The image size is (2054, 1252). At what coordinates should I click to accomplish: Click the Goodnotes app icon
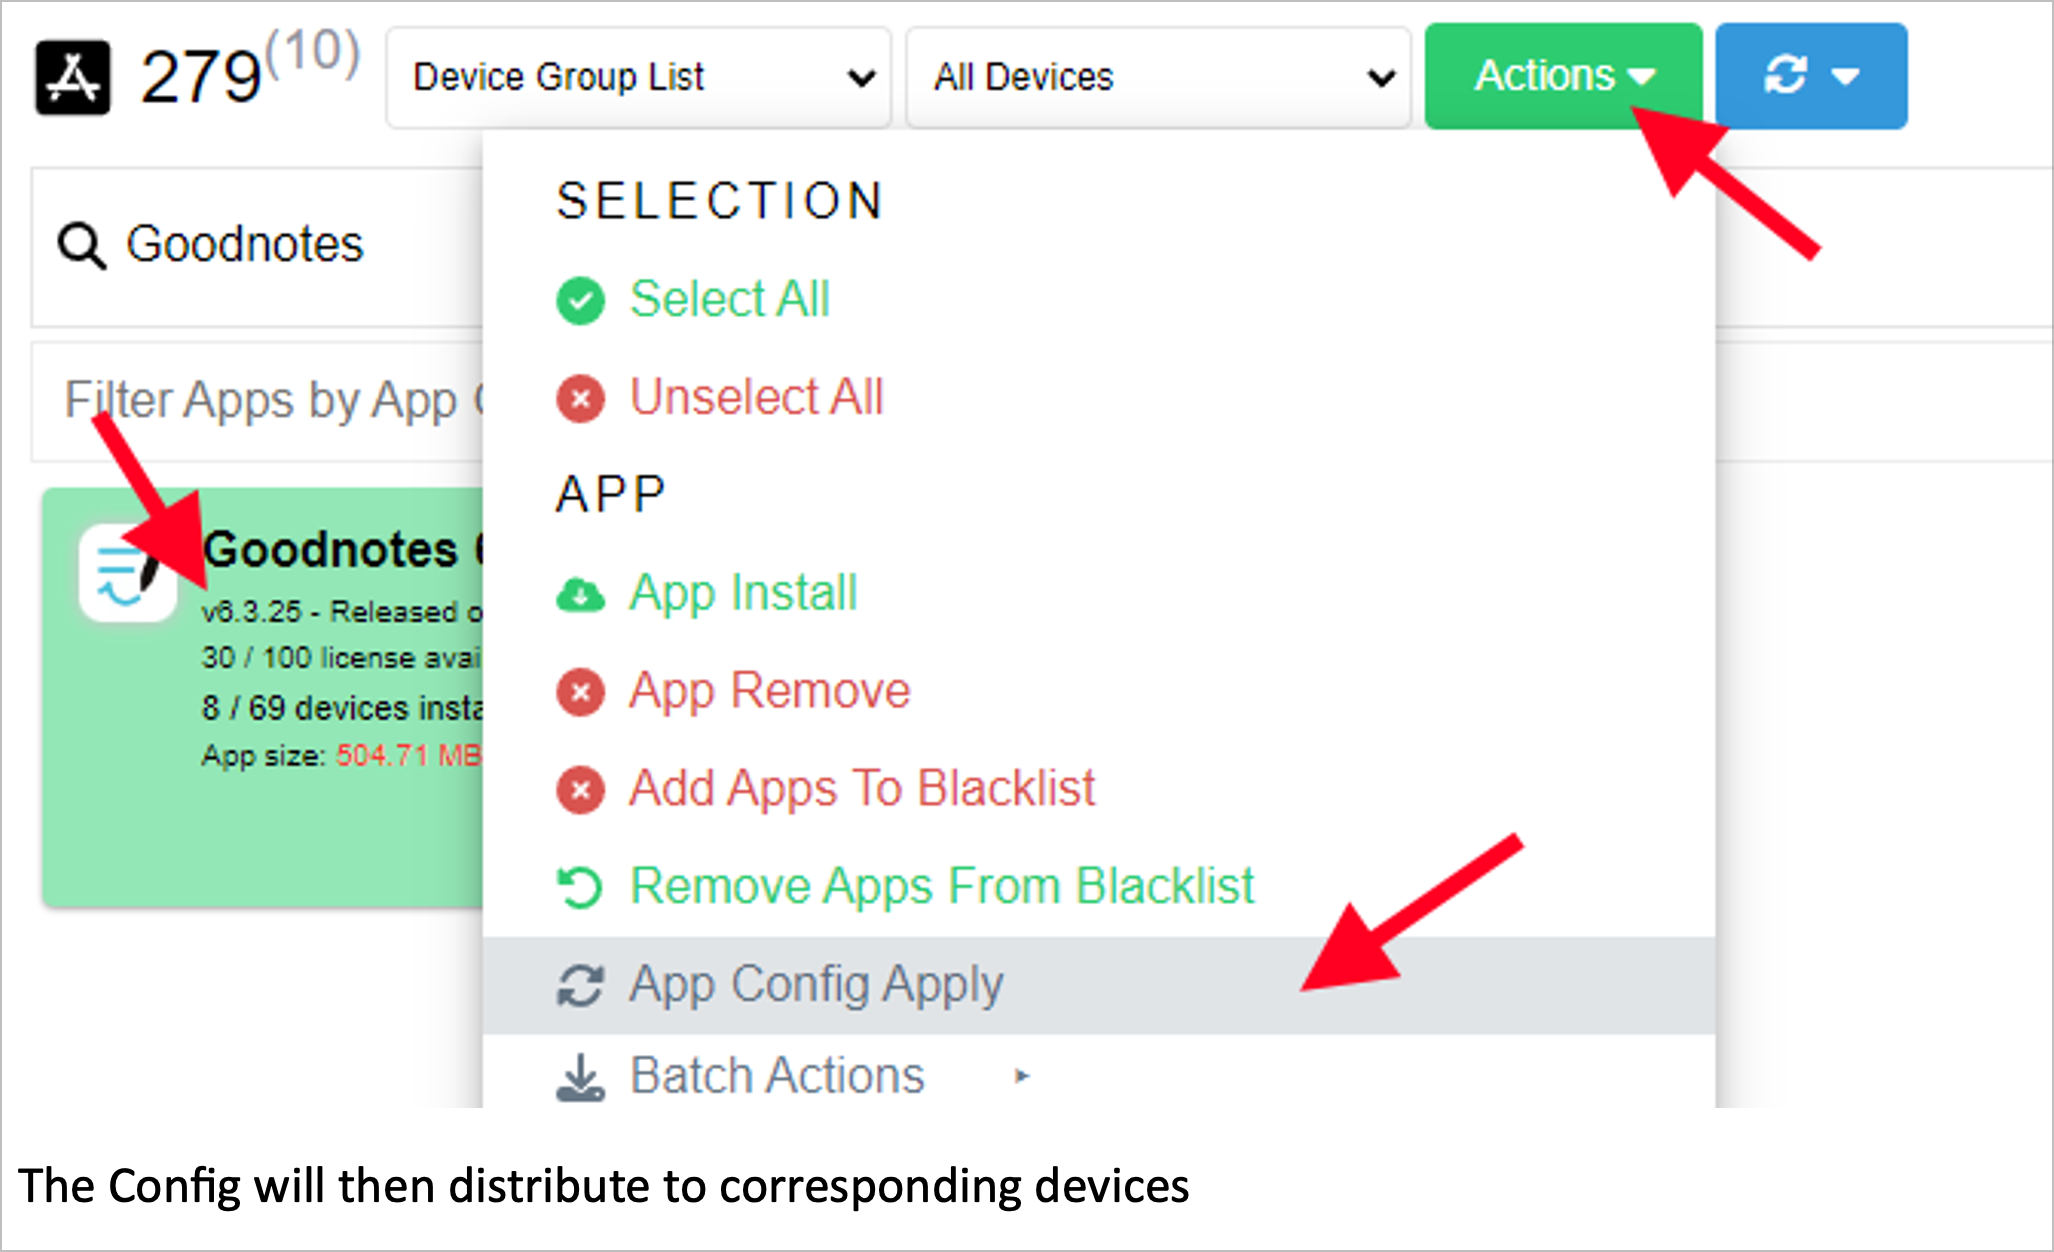click(x=128, y=573)
